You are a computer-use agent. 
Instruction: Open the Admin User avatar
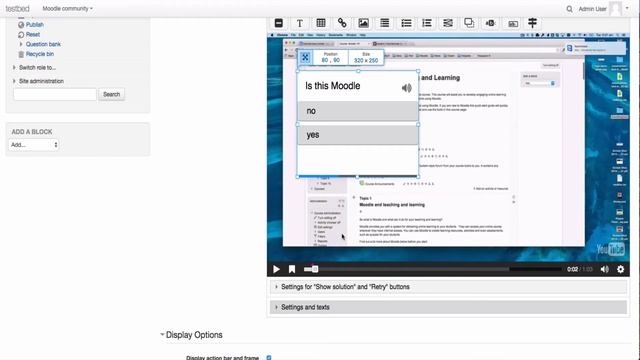[616, 9]
